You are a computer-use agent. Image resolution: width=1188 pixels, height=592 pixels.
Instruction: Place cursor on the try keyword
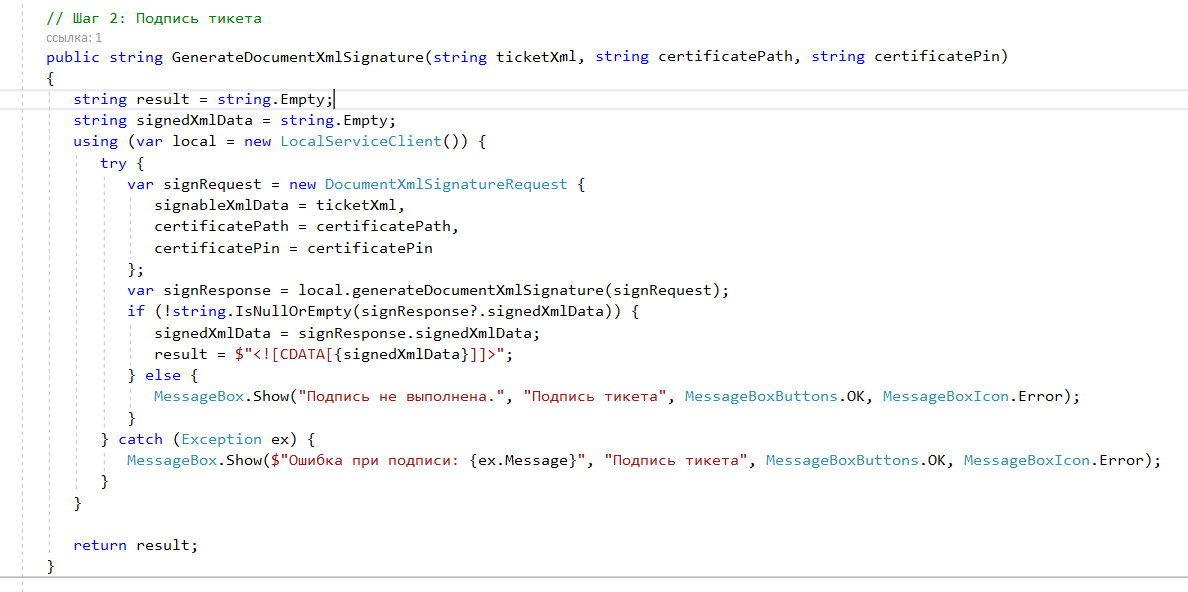click(113, 163)
